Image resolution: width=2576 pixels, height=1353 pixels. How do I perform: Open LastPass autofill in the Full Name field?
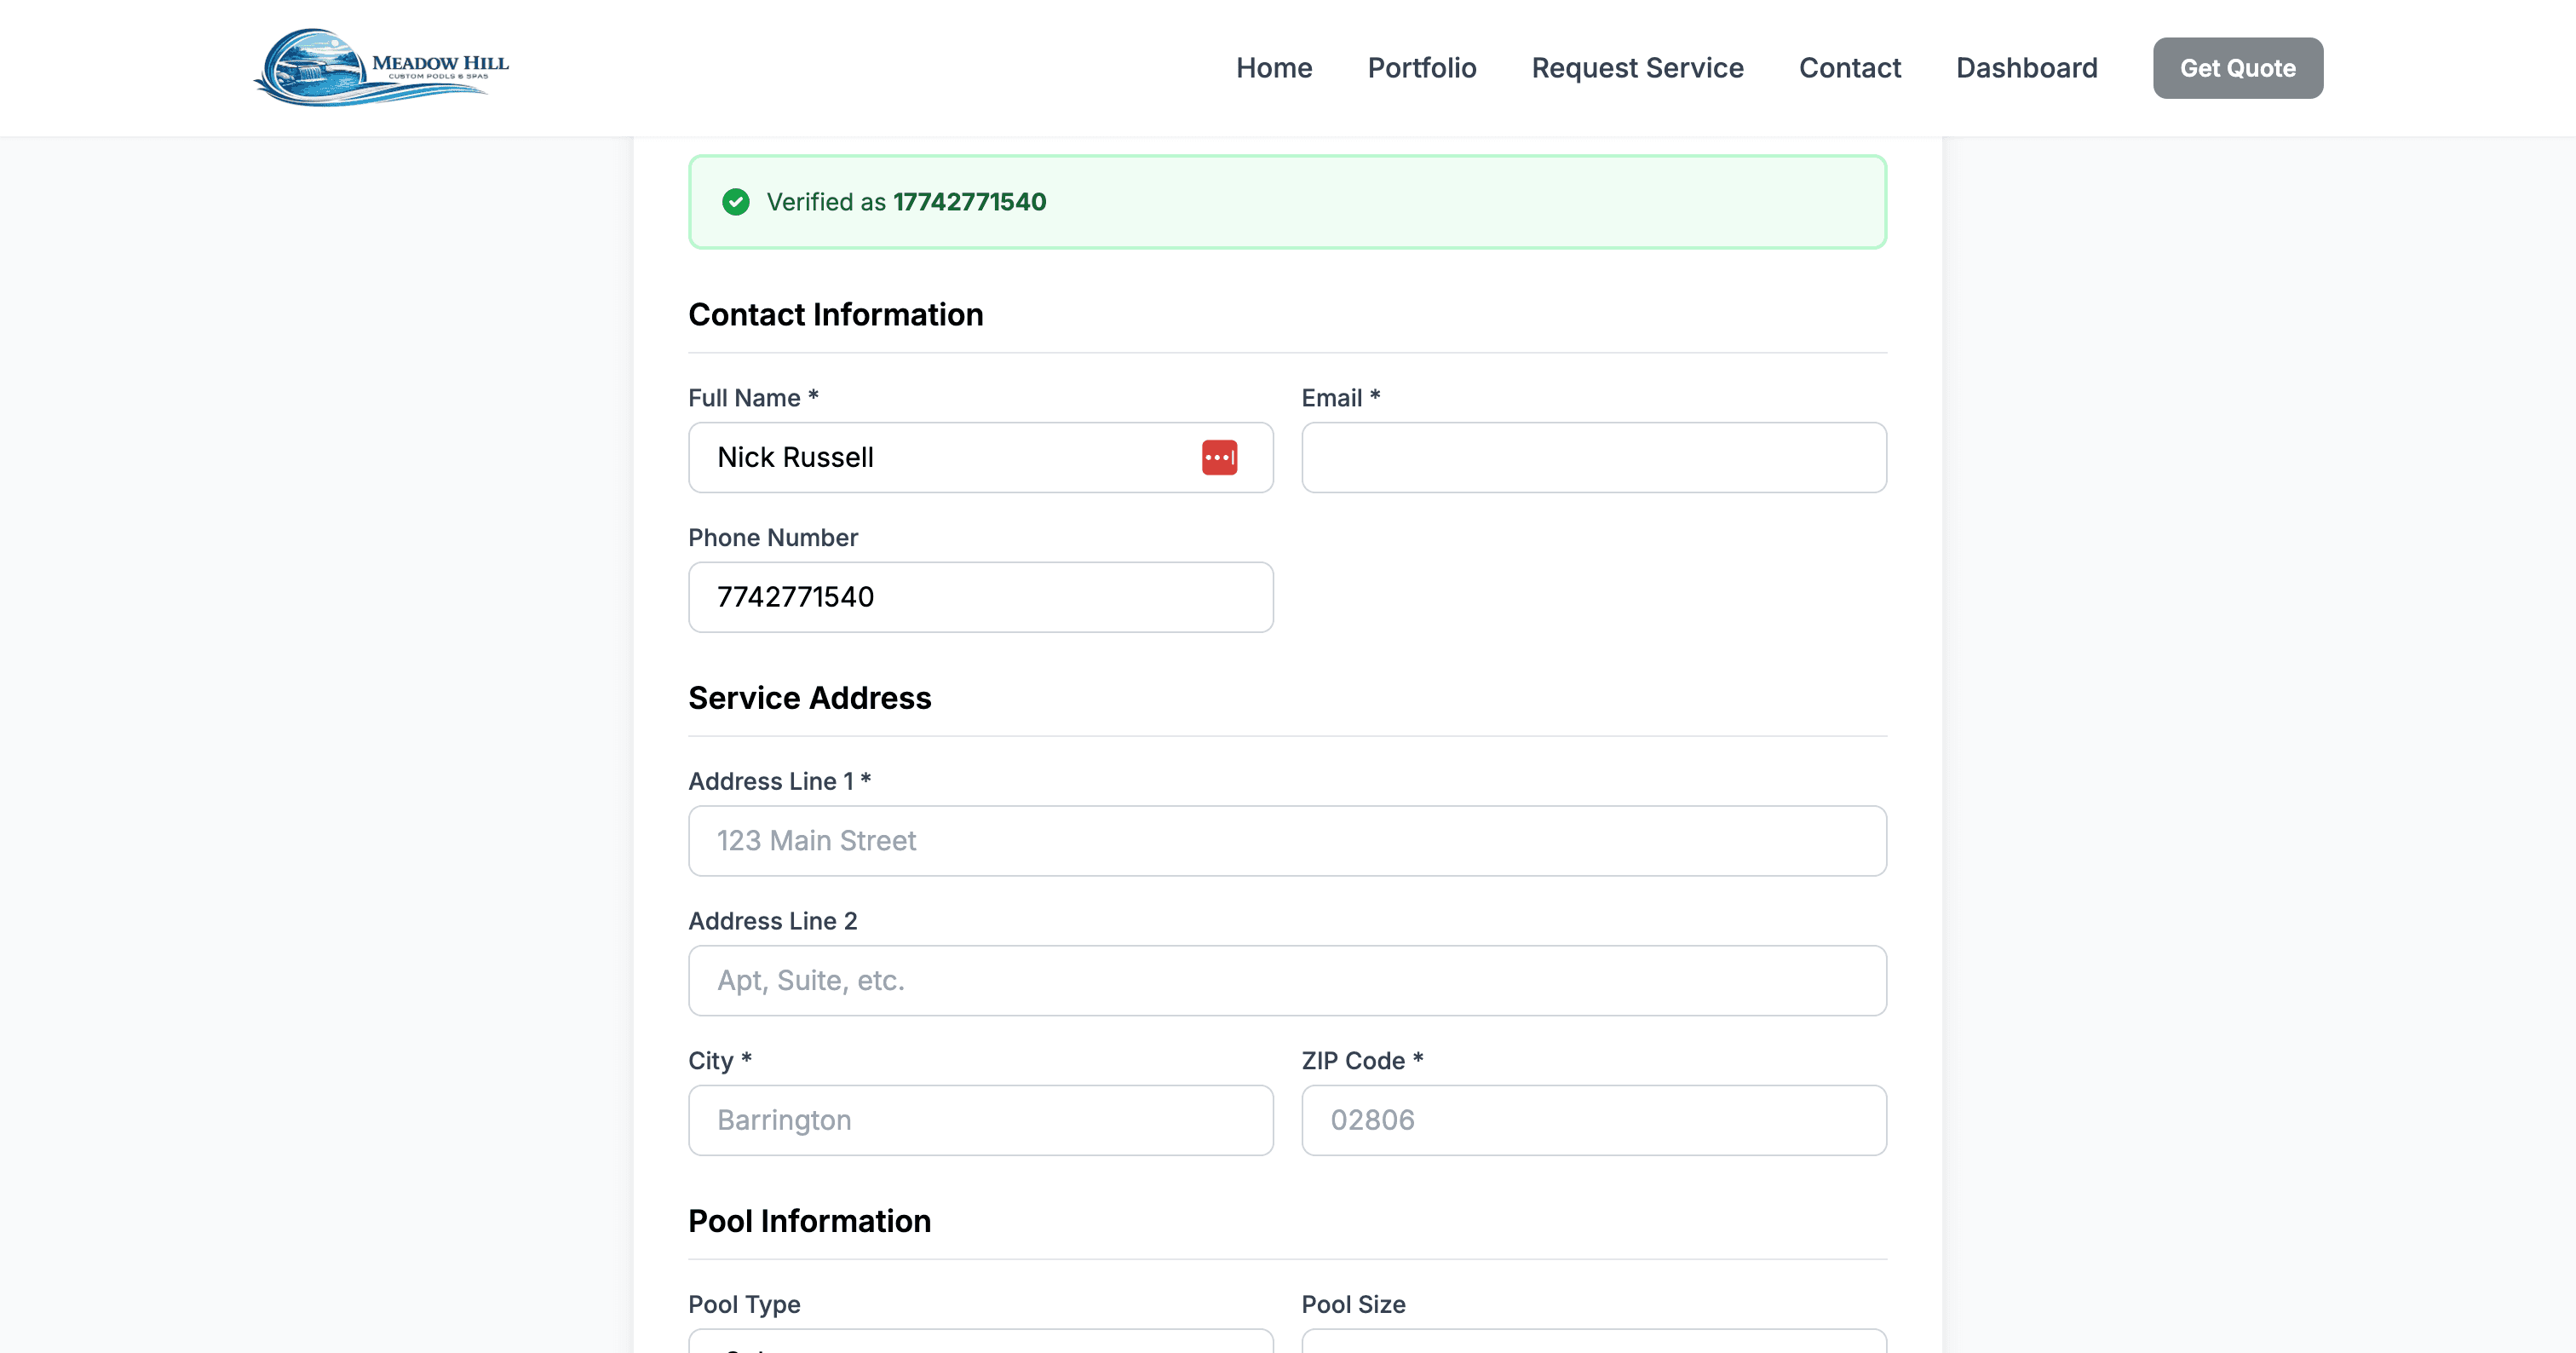pos(1220,457)
